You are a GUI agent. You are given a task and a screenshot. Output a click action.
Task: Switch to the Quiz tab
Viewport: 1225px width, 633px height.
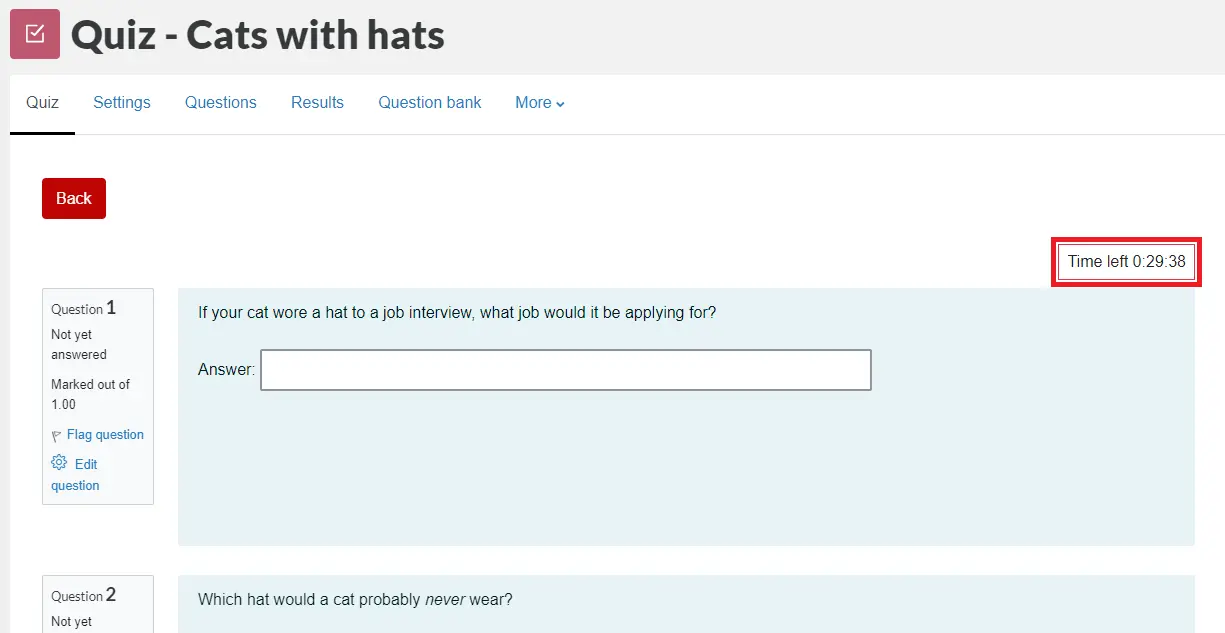[42, 103]
